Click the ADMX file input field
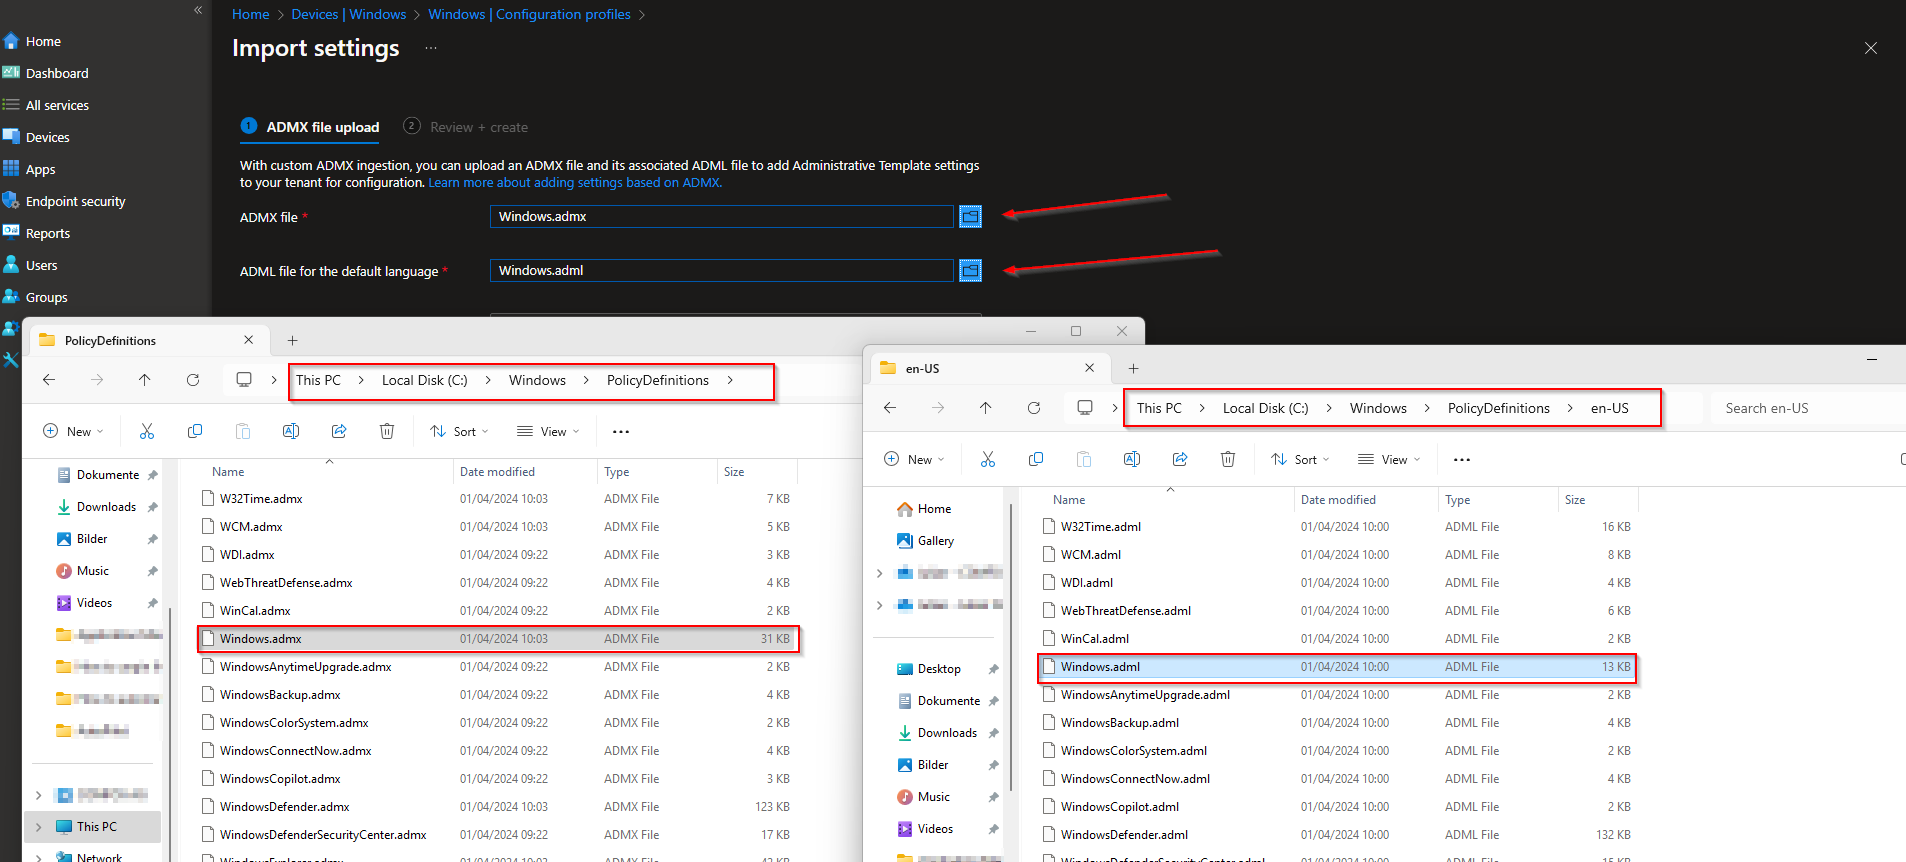Image resolution: width=1906 pixels, height=862 pixels. pyautogui.click(x=721, y=216)
